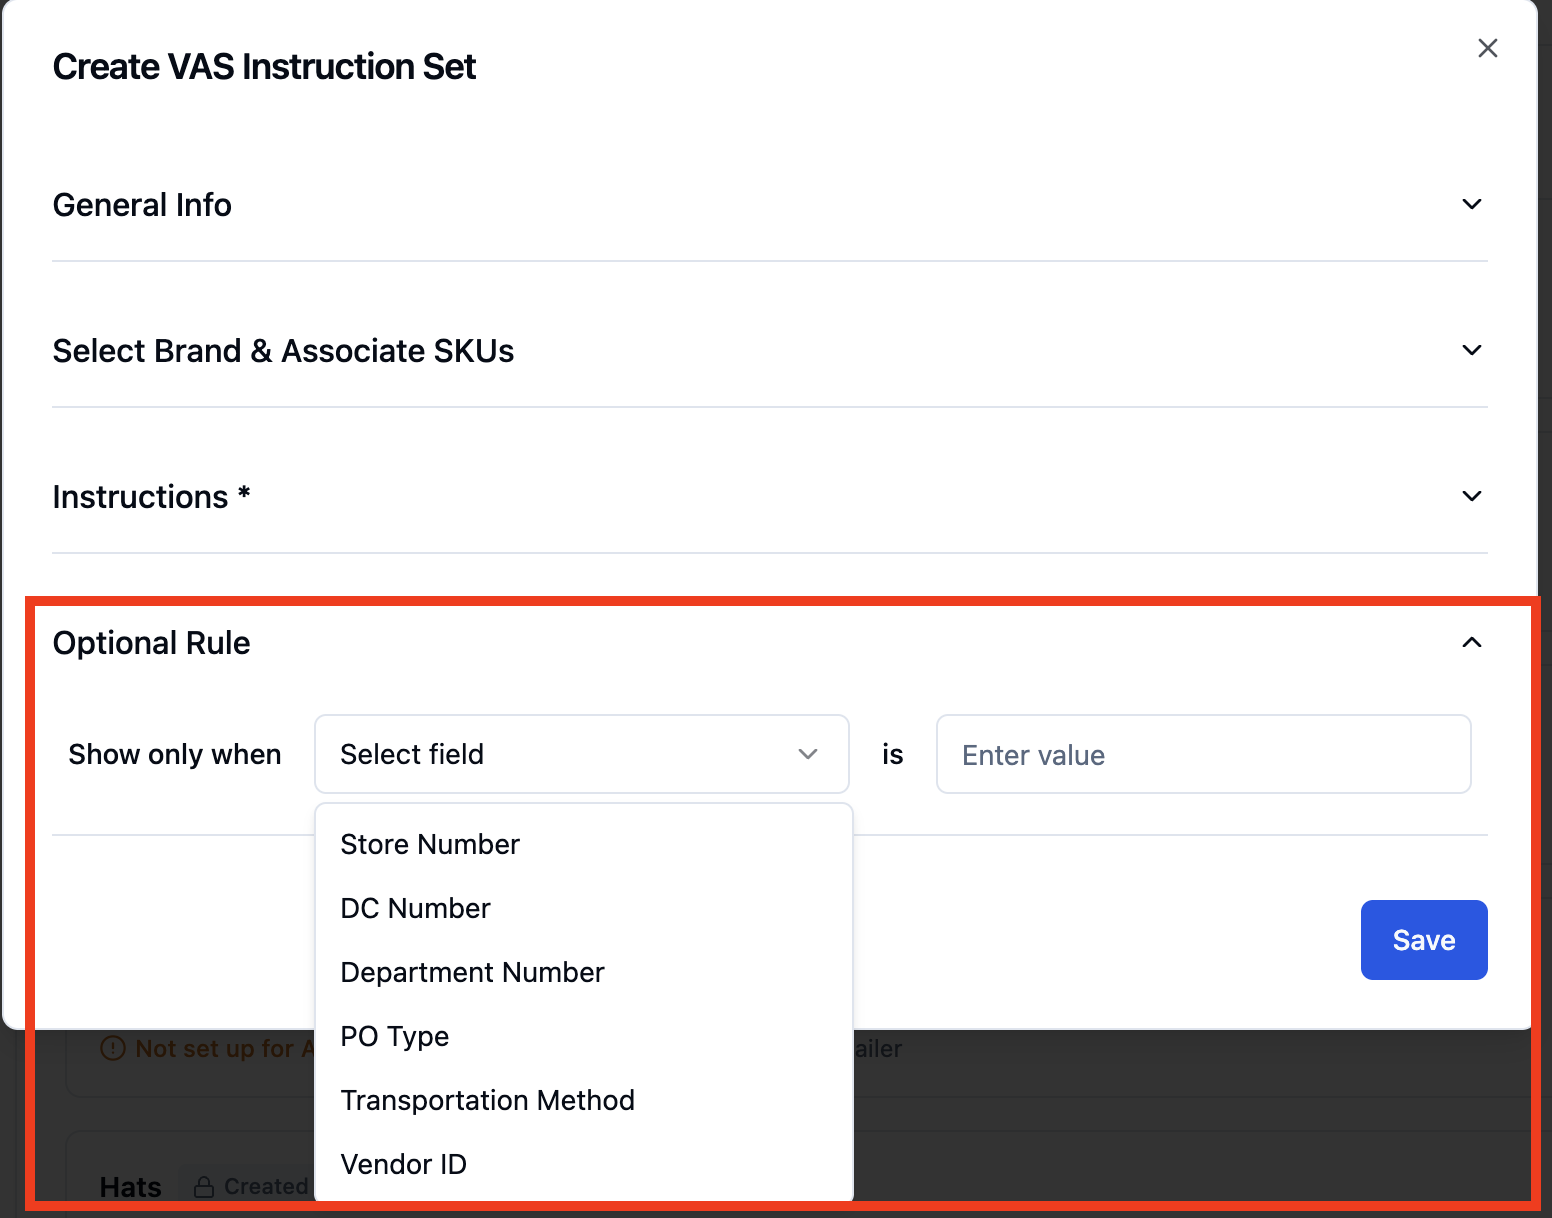Collapse the Optional Rule section chevron
Screen dimensions: 1552x1218
(1471, 642)
